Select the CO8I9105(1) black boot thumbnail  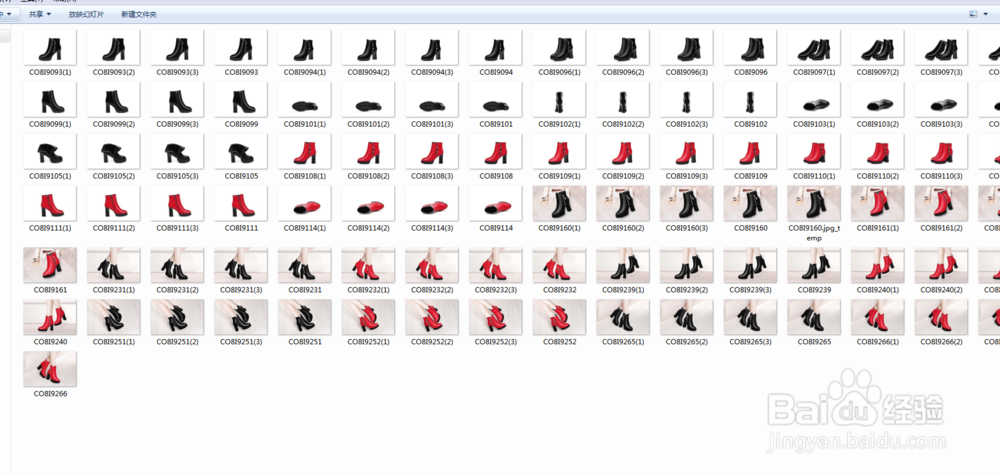point(50,152)
